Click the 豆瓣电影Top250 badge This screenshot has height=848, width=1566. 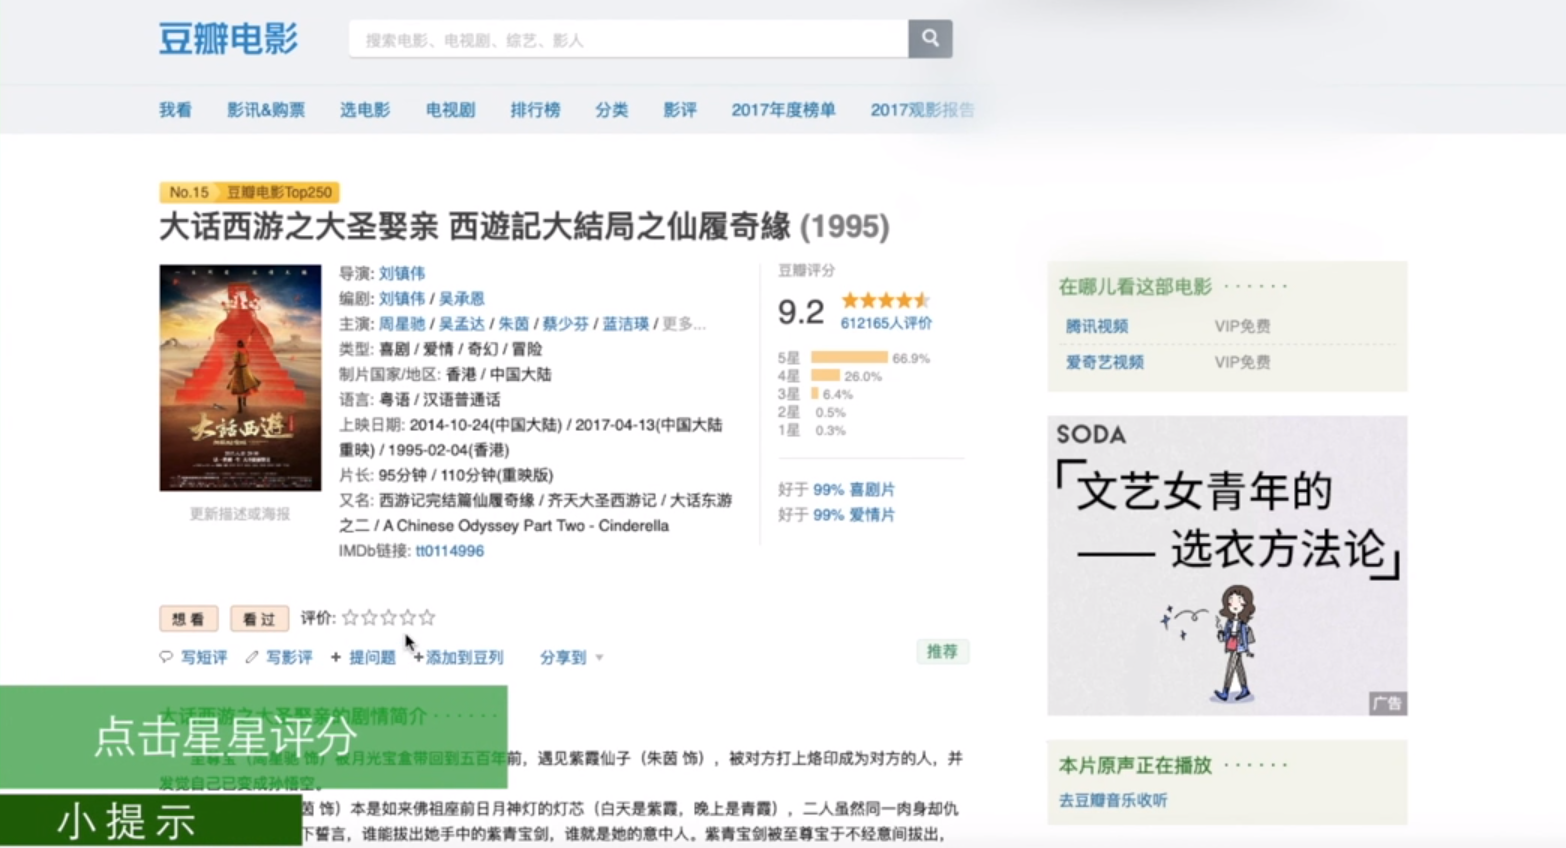click(279, 192)
